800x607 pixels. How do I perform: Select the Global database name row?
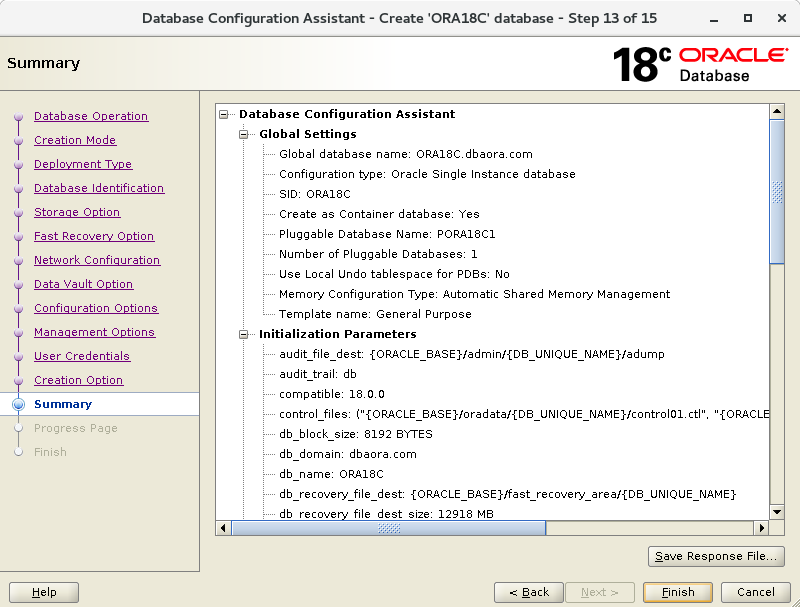coord(406,154)
